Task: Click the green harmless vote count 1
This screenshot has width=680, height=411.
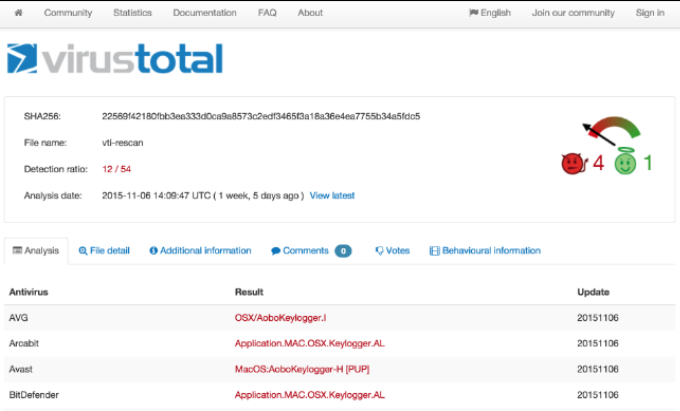Action: [648, 163]
